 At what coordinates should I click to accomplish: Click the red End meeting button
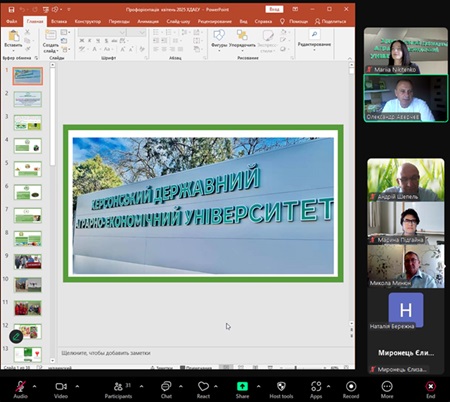click(431, 389)
